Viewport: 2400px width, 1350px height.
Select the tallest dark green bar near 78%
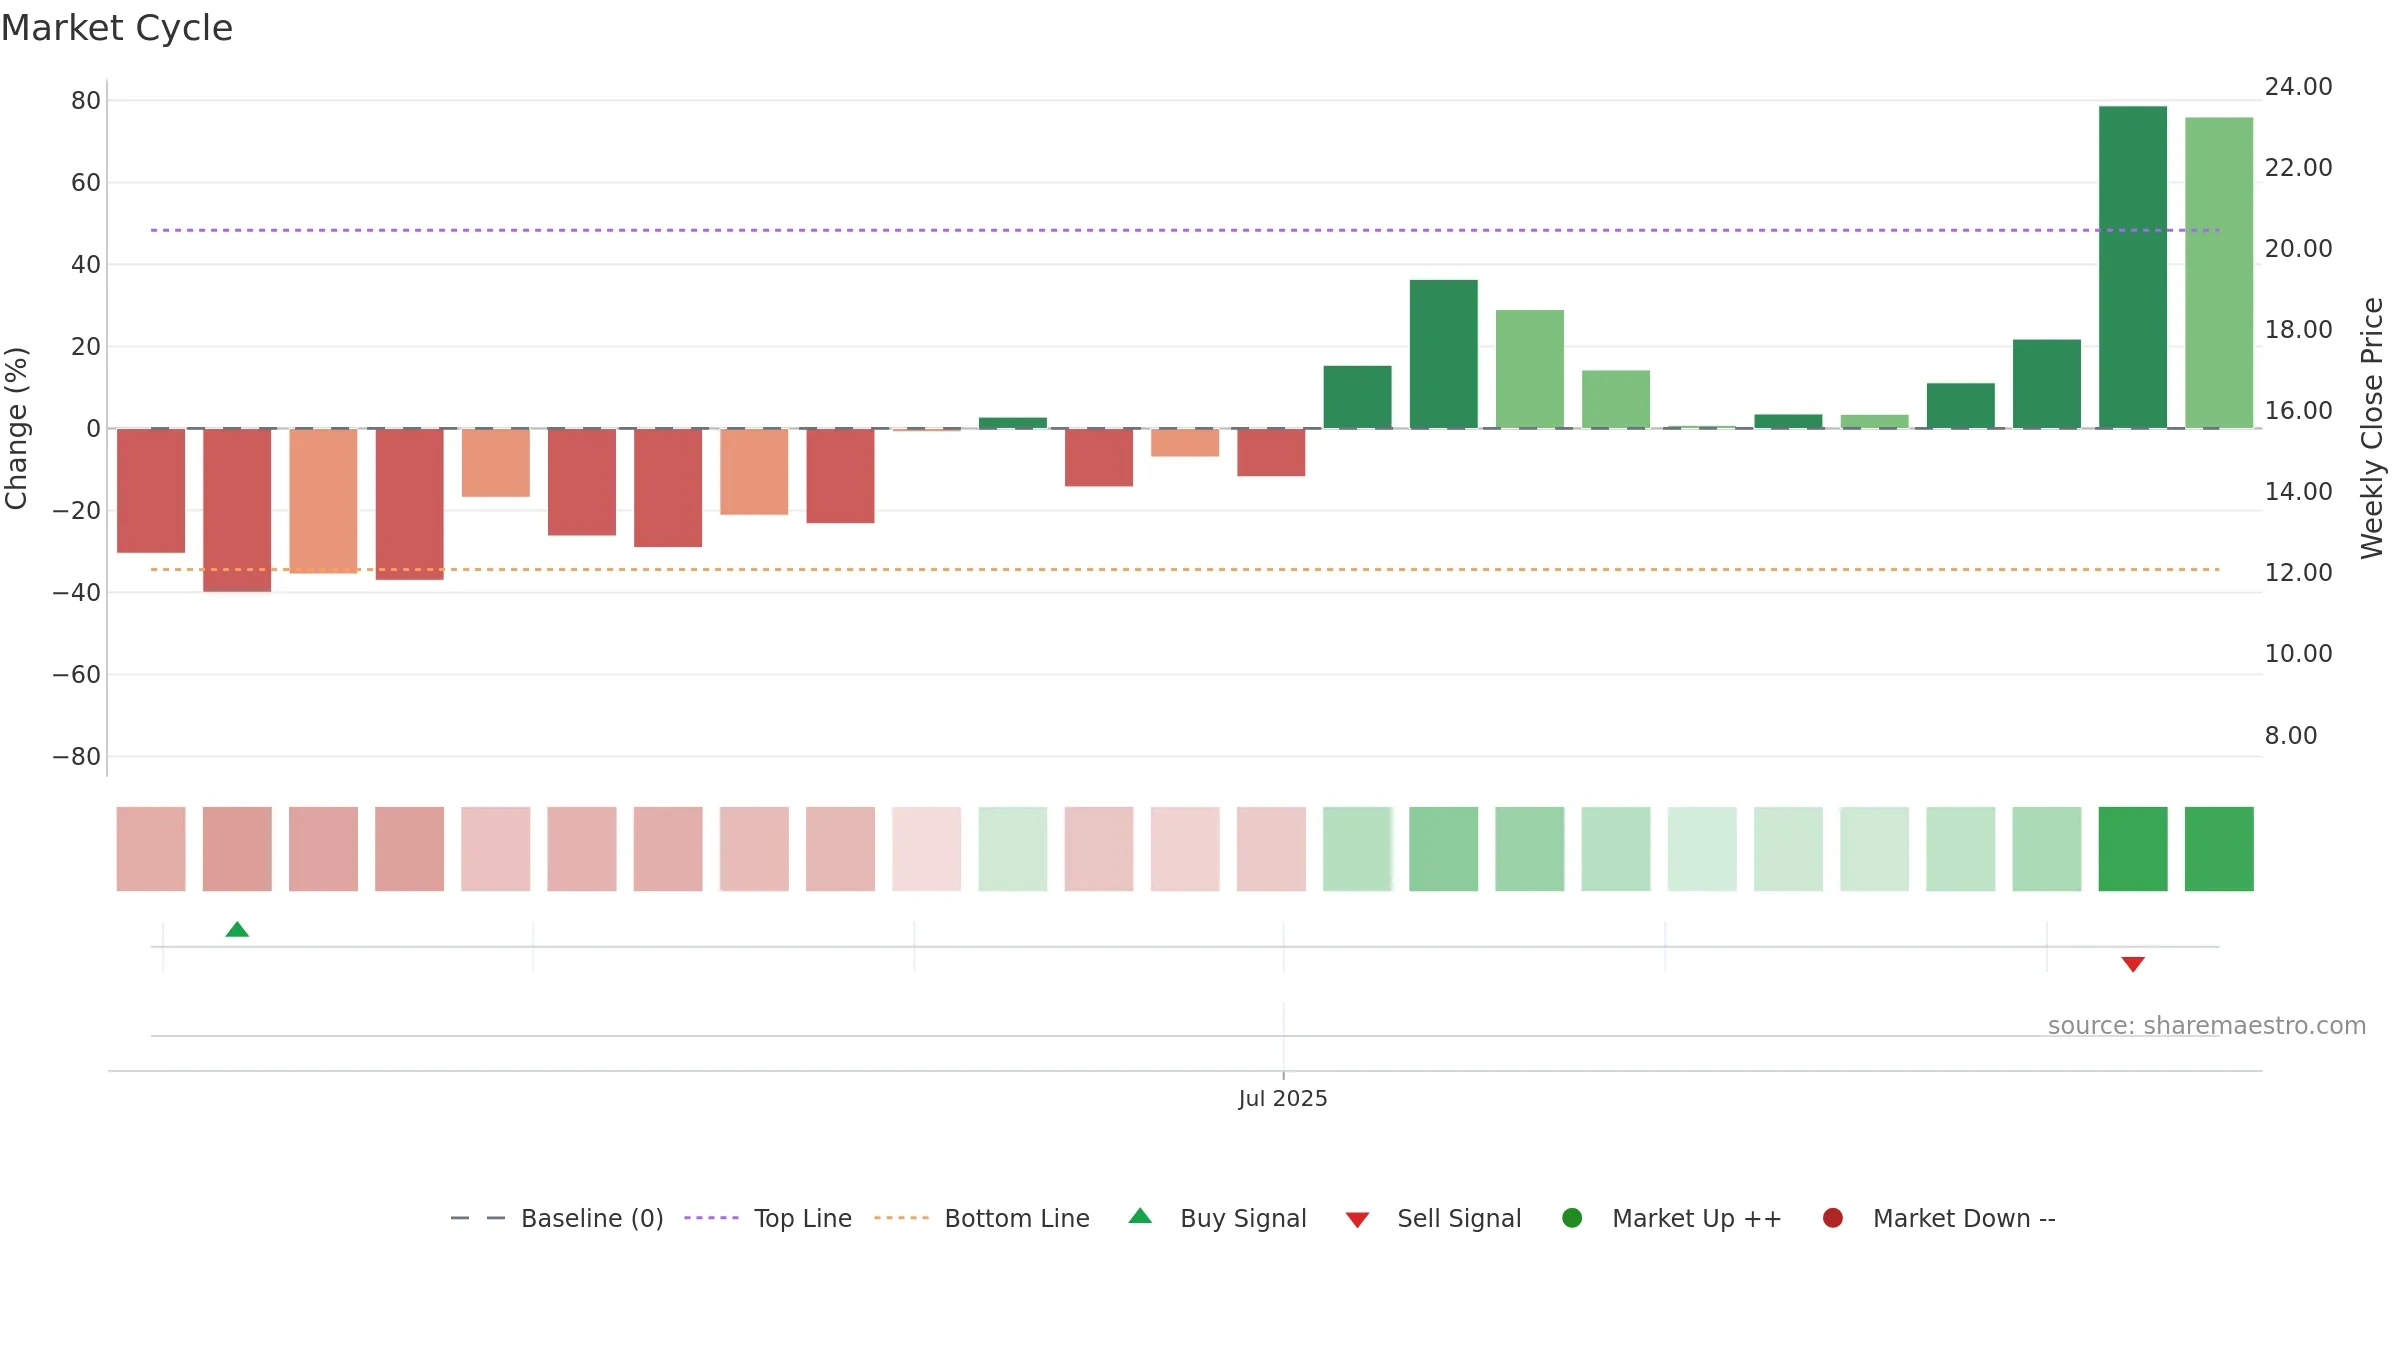[2133, 267]
